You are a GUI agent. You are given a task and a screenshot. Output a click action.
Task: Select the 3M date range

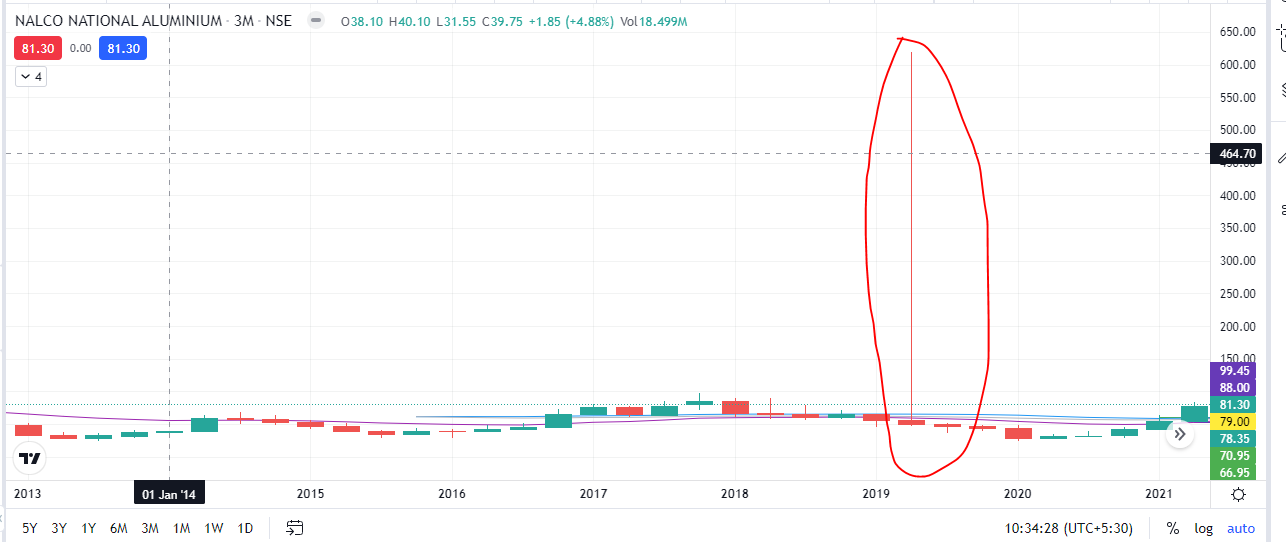tap(150, 528)
